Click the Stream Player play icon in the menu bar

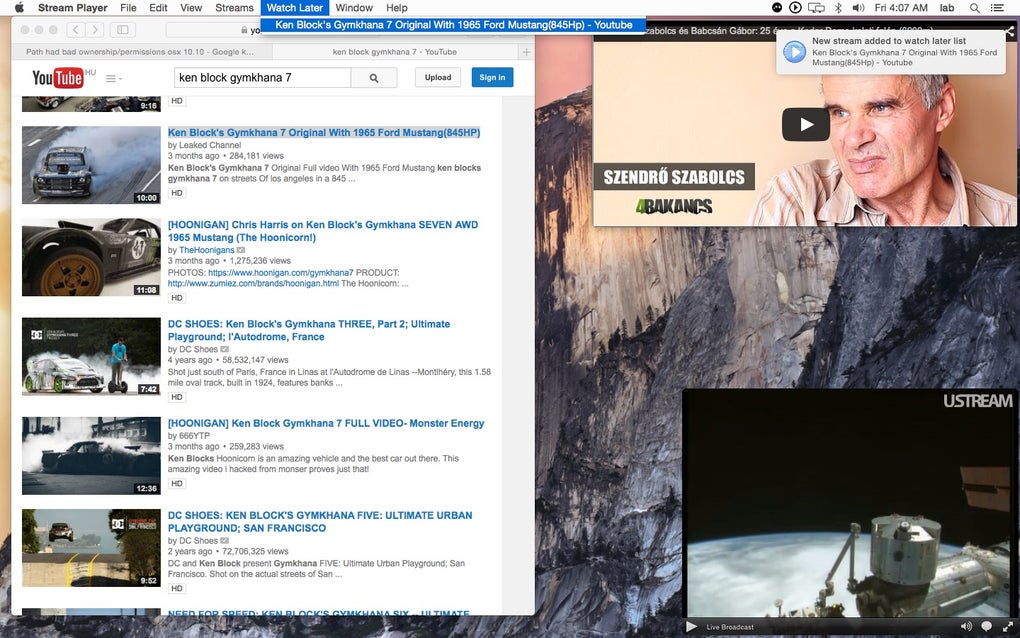(795, 8)
